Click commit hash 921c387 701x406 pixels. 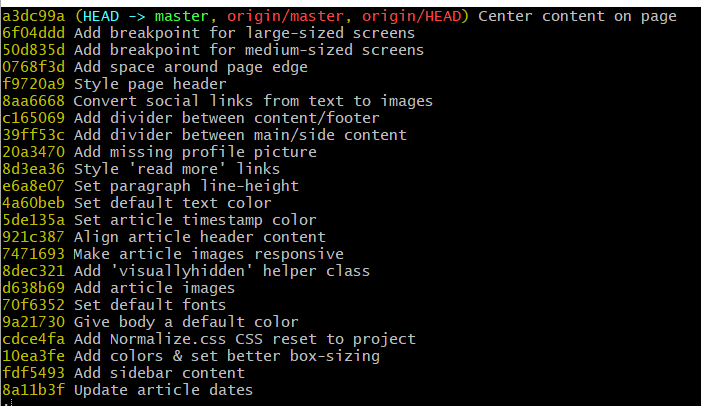[x=34, y=237]
